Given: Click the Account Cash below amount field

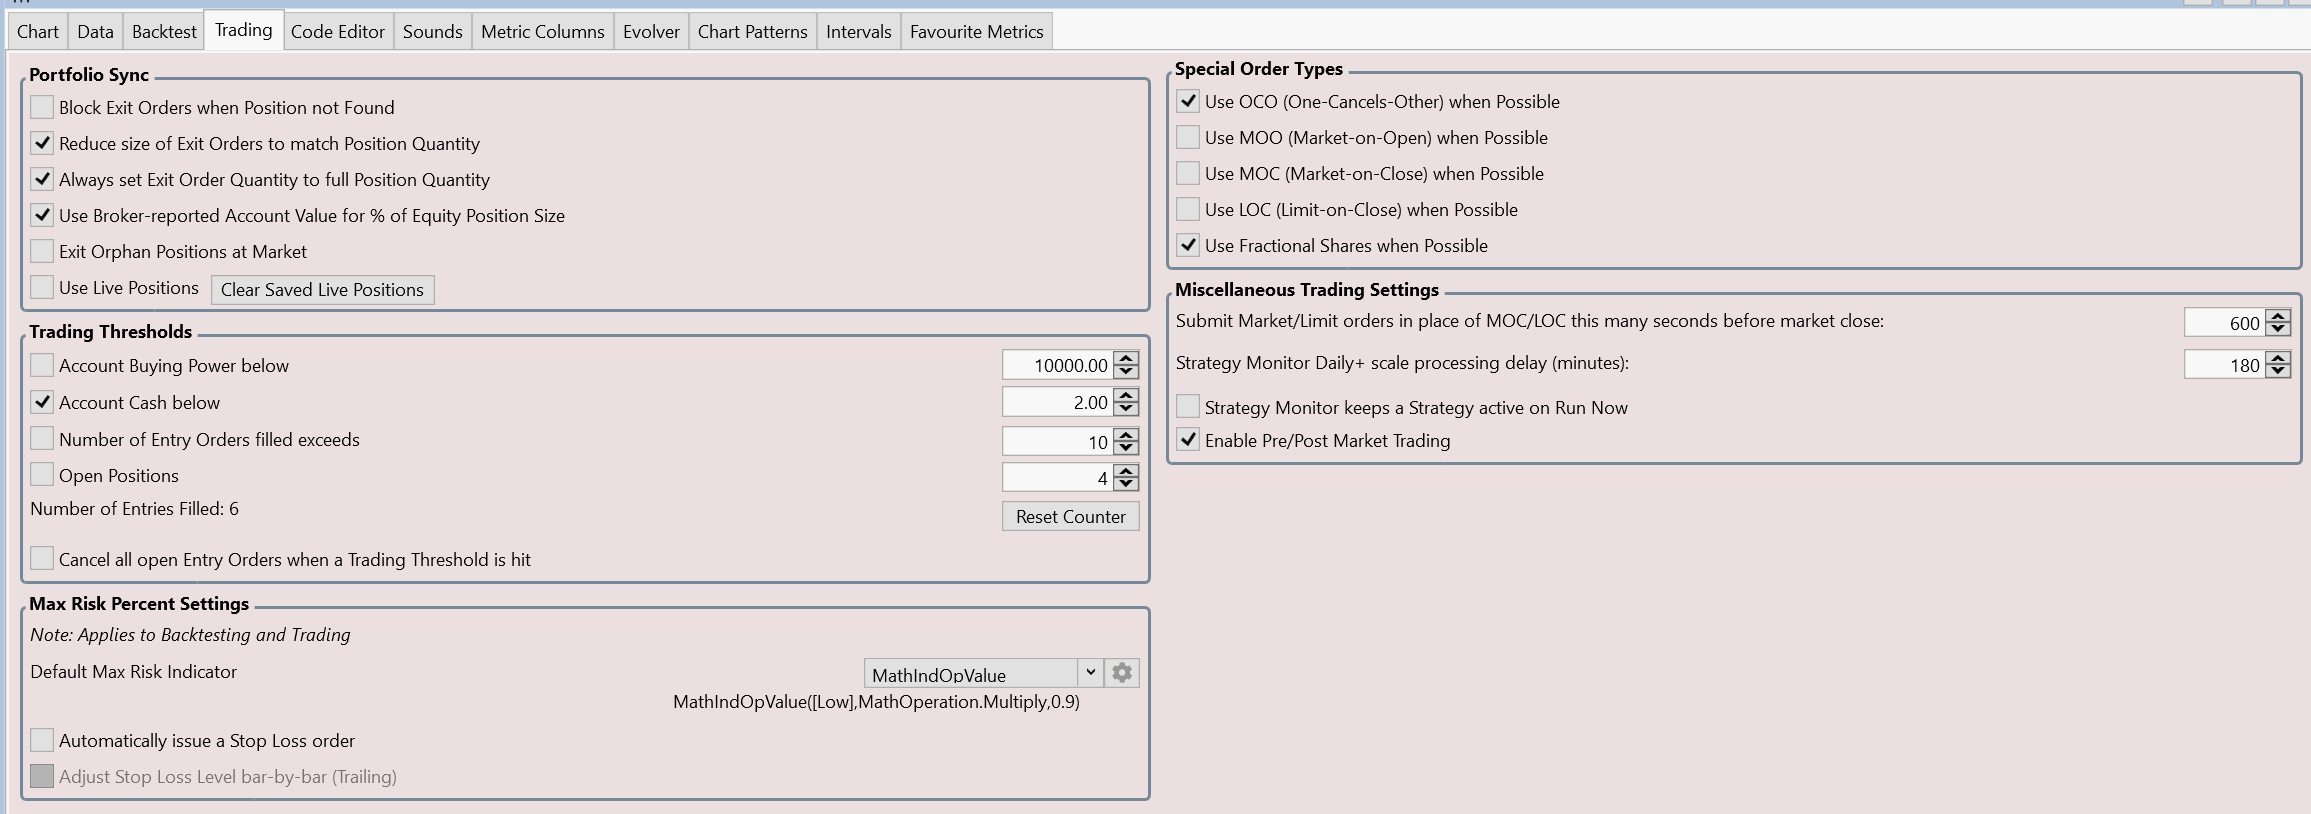Looking at the screenshot, I should [1056, 403].
